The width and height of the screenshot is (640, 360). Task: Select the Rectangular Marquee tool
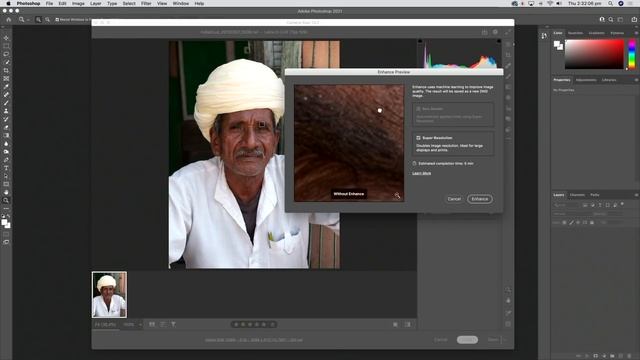6,46
